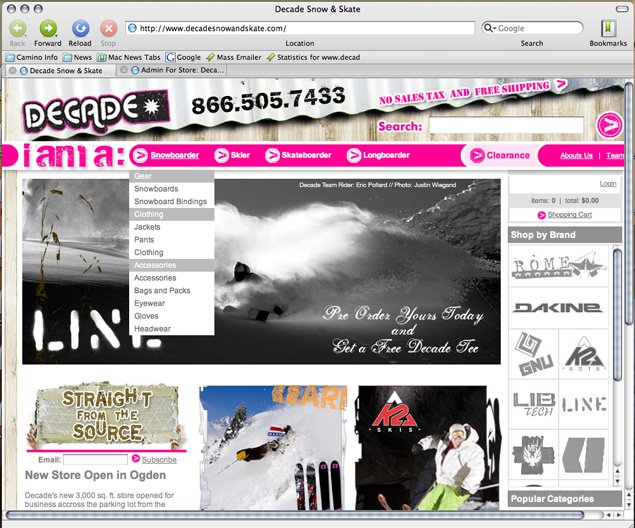This screenshot has height=528, width=635.
Task: Click the Rome brand logo
Action: tap(558, 266)
